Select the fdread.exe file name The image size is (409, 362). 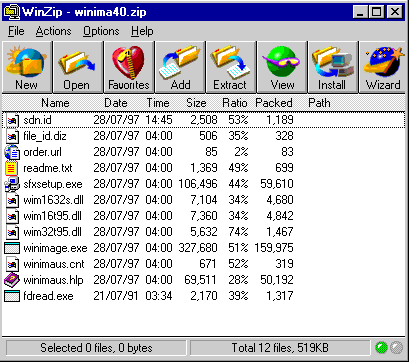48,296
